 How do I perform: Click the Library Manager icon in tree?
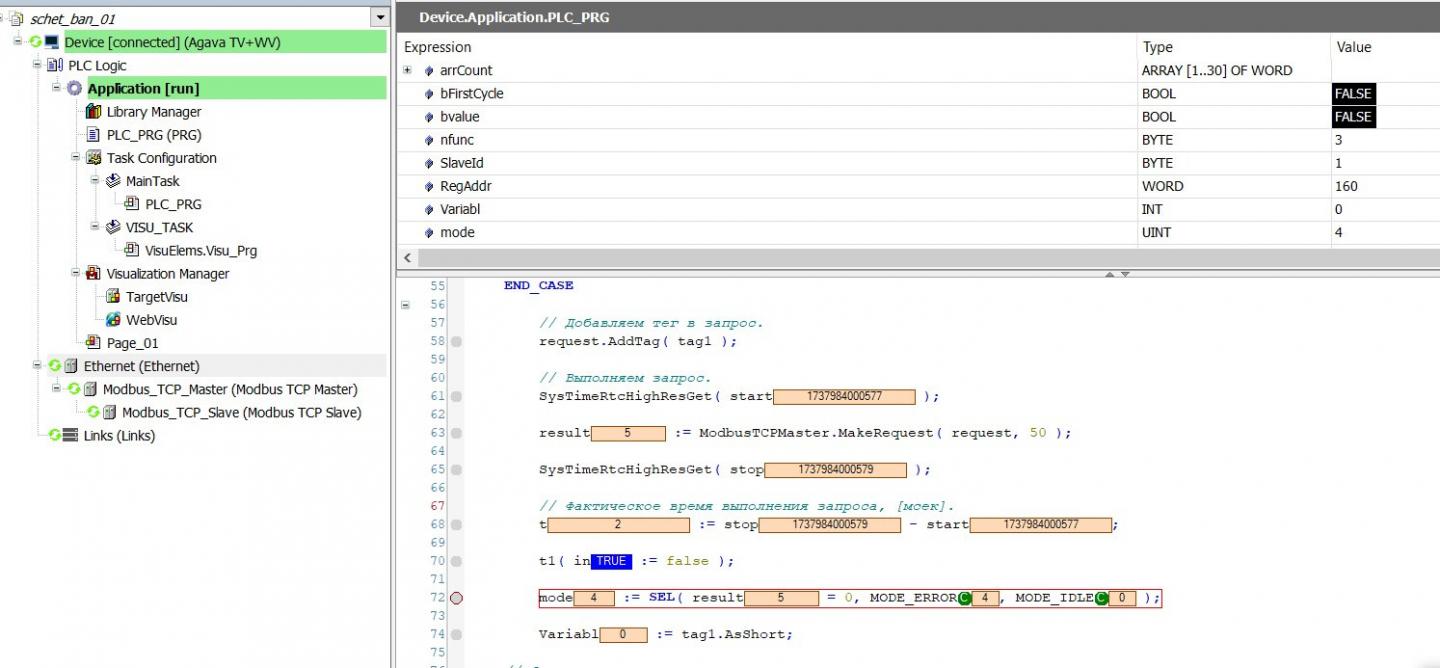pos(95,112)
